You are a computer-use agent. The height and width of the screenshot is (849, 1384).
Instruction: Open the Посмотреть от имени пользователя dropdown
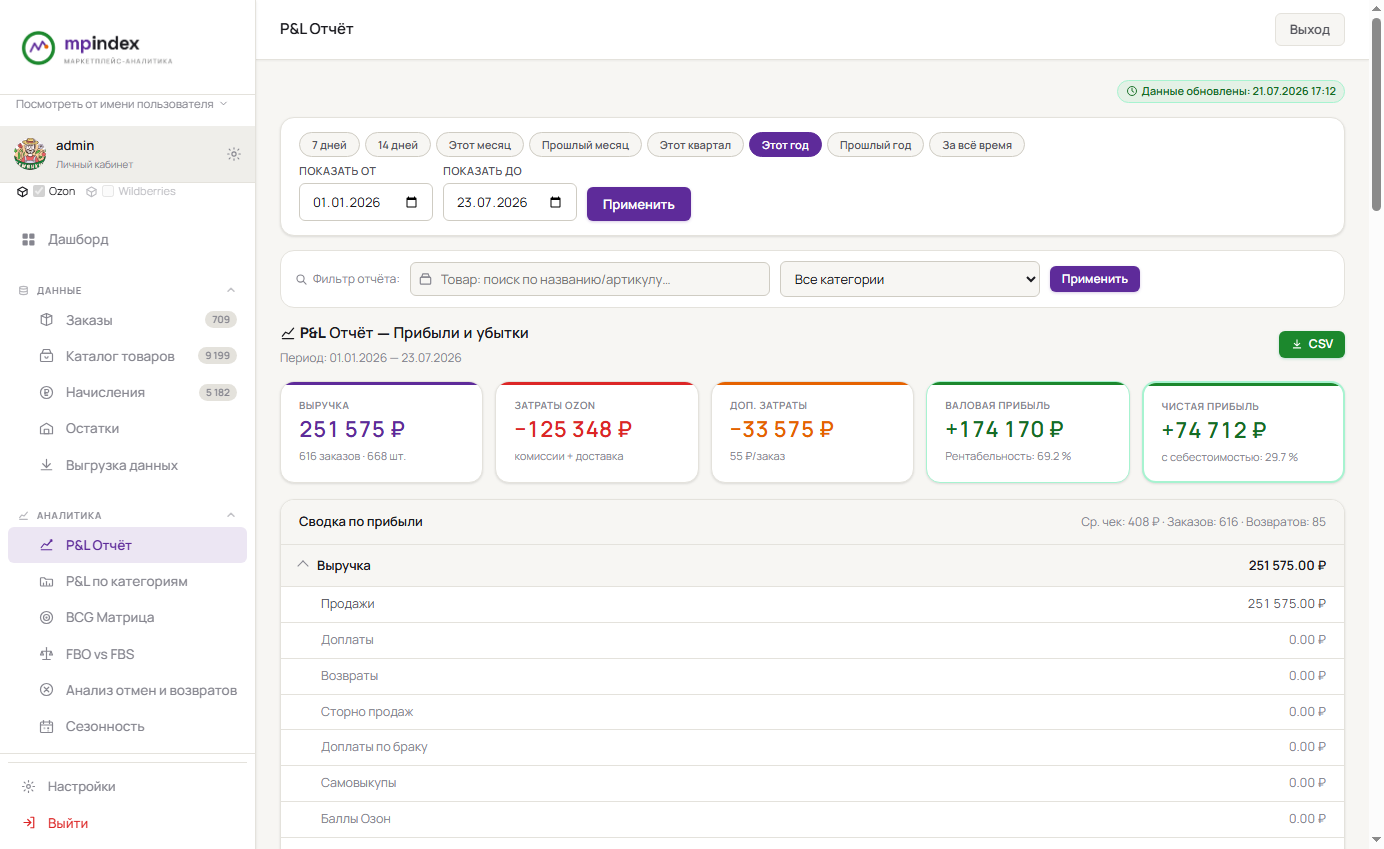(122, 104)
